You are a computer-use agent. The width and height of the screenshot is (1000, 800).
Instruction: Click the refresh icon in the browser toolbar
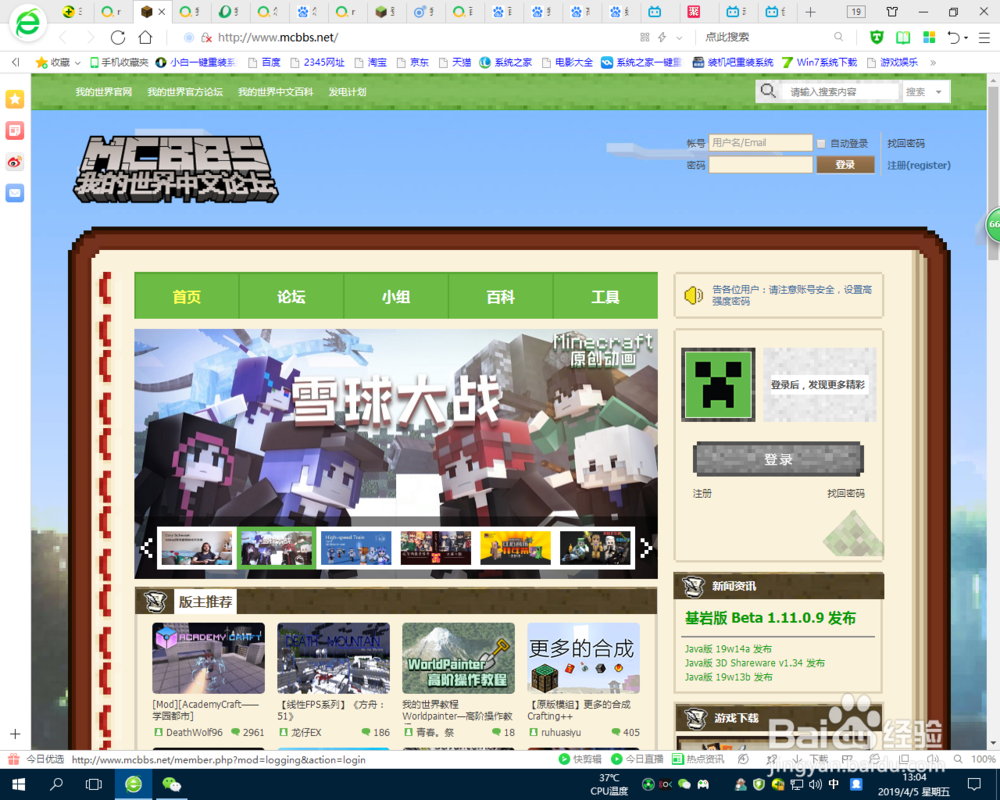pyautogui.click(x=117, y=37)
